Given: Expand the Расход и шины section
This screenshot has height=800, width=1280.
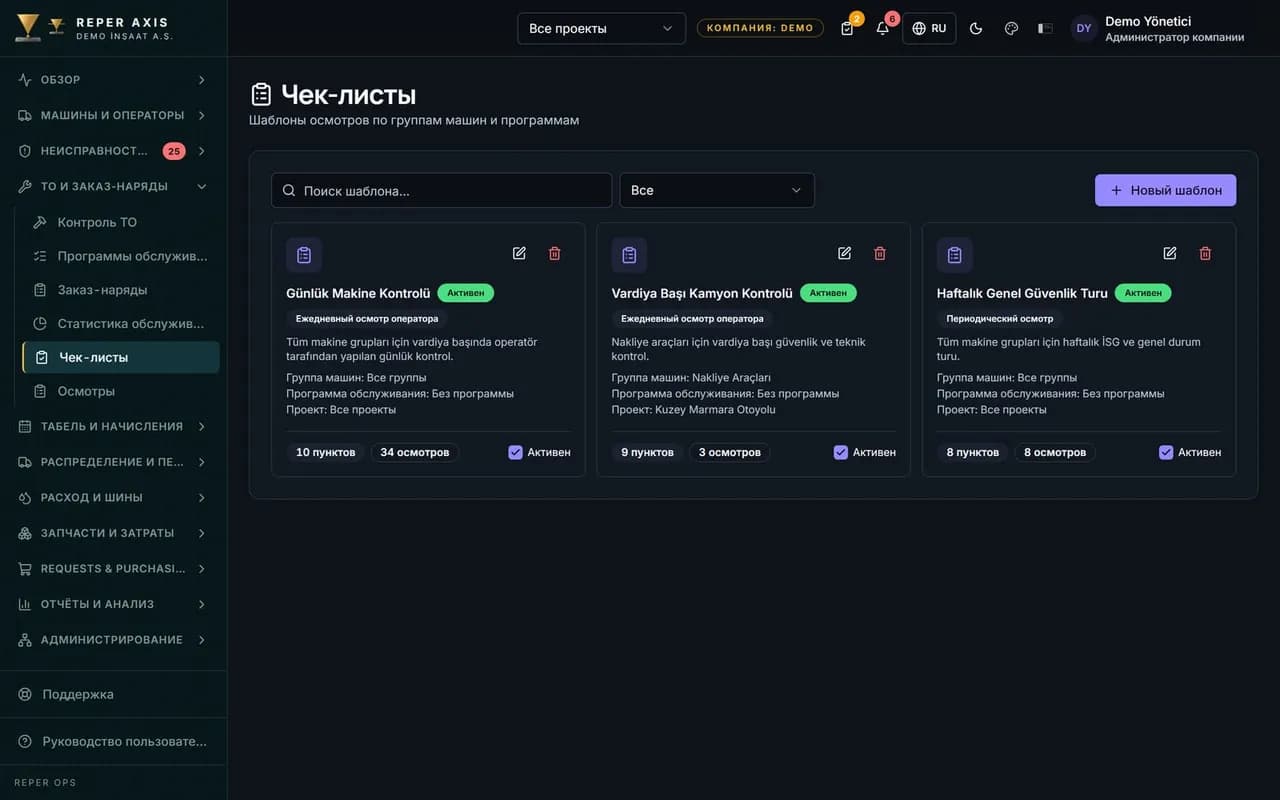Looking at the screenshot, I should pos(113,497).
